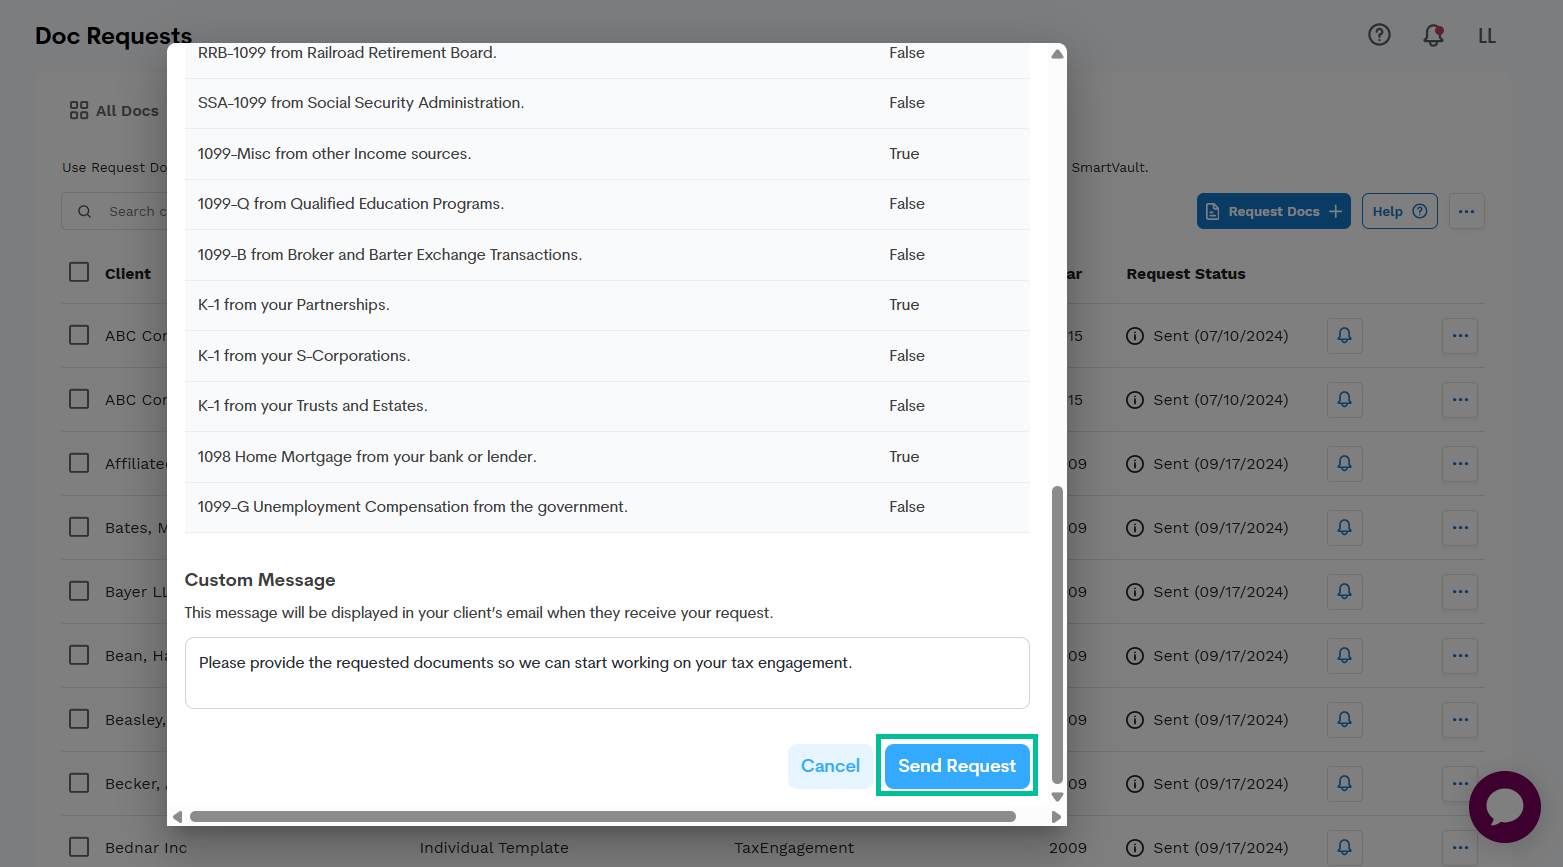This screenshot has width=1563, height=867.
Task: Click the Help button in toolbar
Action: coord(1399,211)
